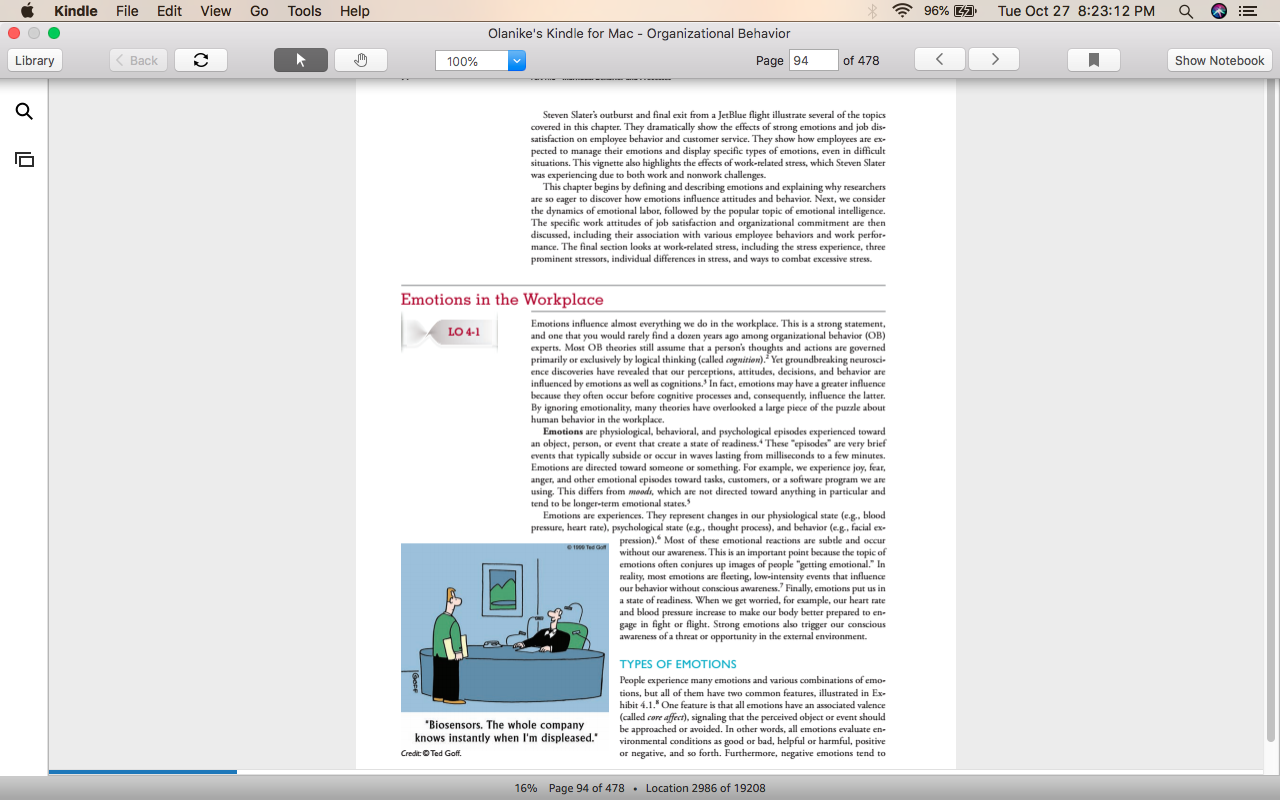
Task: Click the sync refresh icon button
Action: click(x=201, y=60)
